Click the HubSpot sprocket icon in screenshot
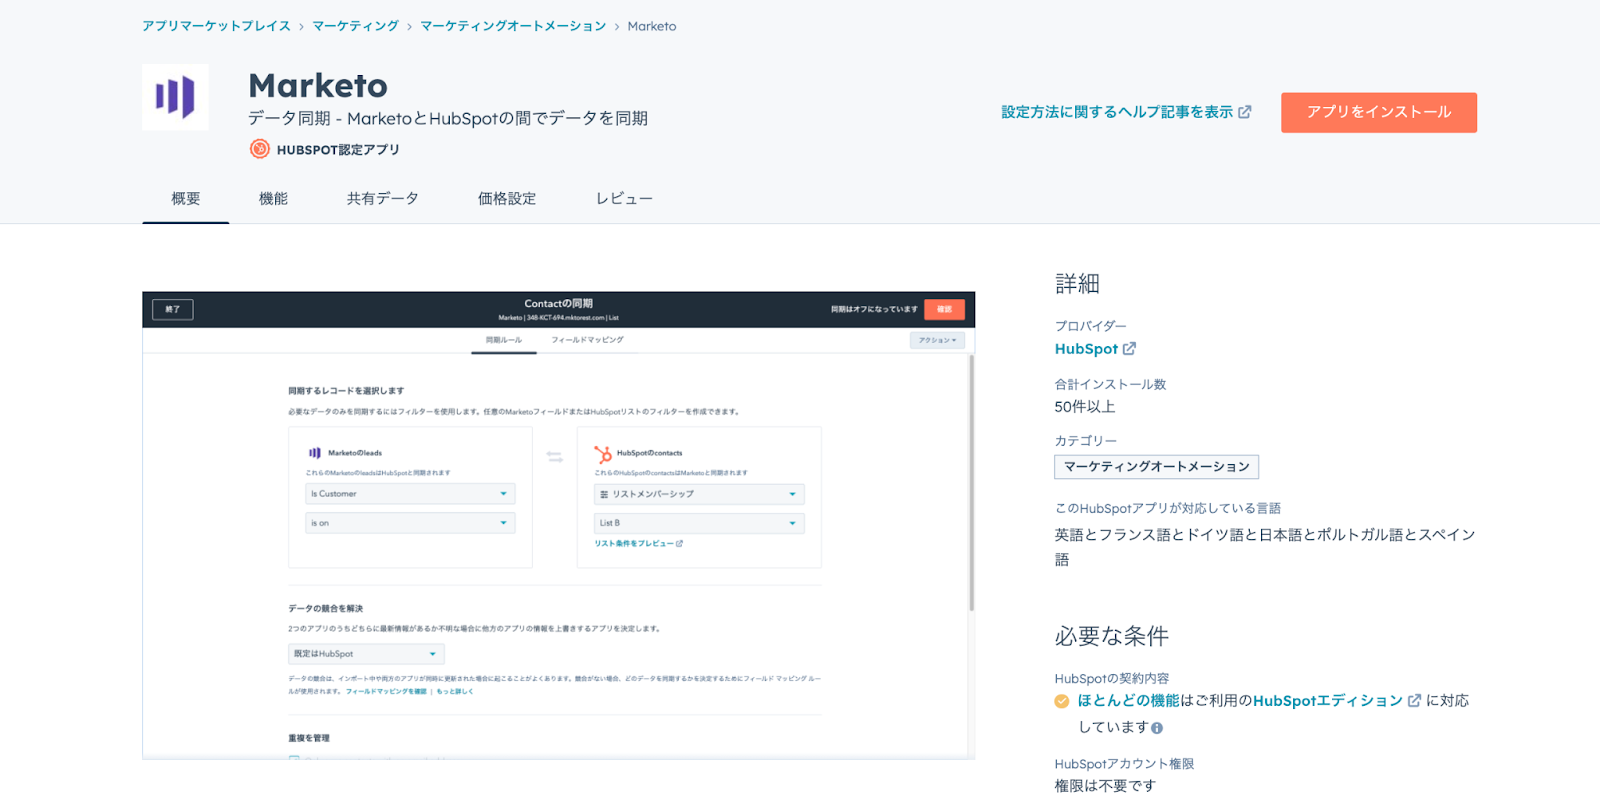 pyautogui.click(x=603, y=454)
